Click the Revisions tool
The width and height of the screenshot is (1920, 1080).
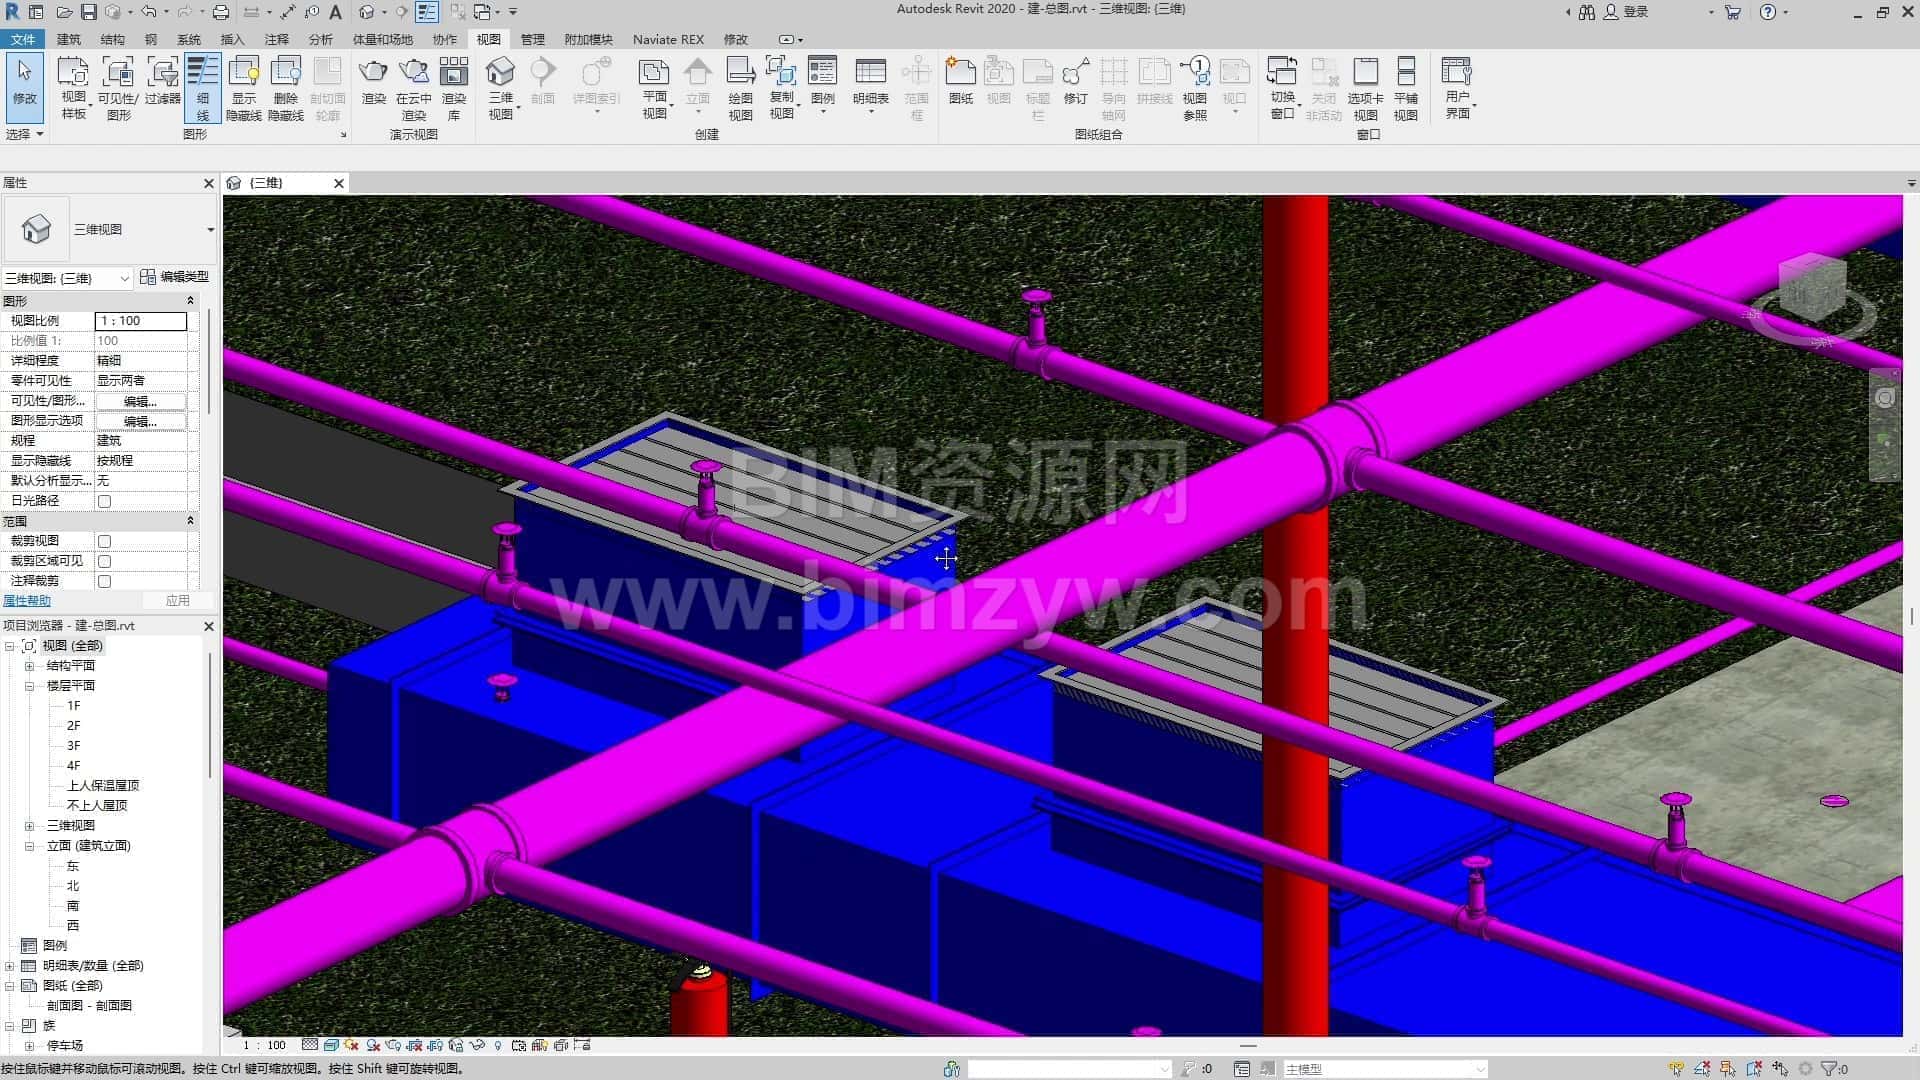coord(1075,82)
